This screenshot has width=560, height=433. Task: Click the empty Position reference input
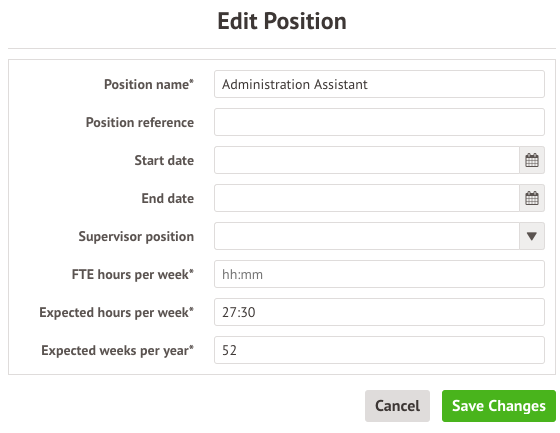pyautogui.click(x=379, y=122)
